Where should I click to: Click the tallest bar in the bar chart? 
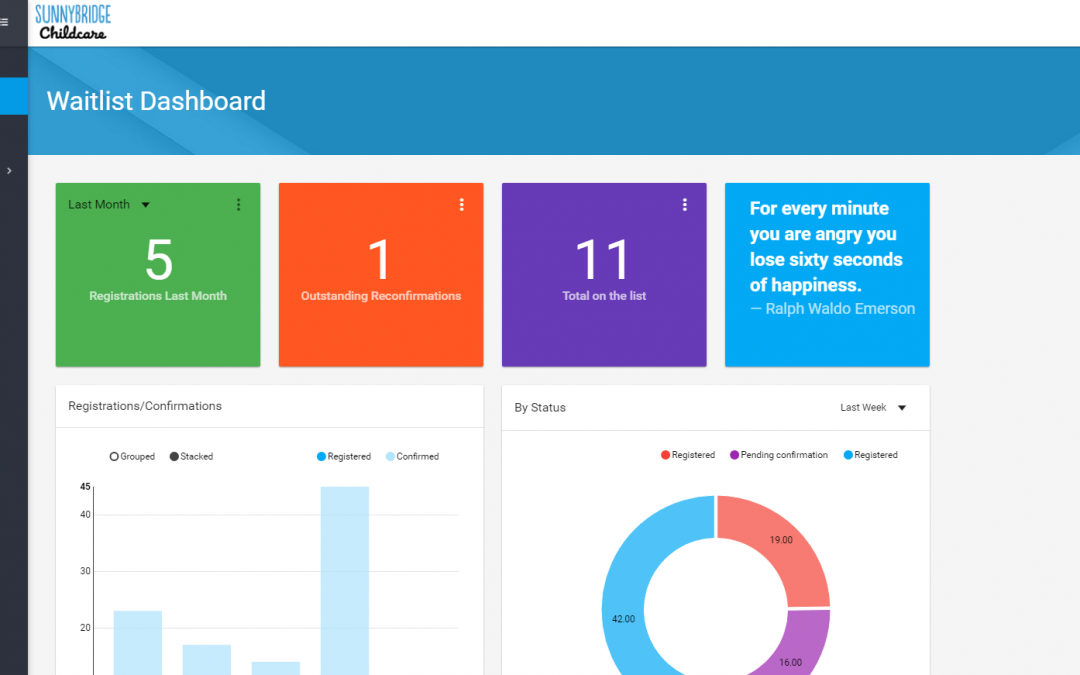[x=344, y=581]
